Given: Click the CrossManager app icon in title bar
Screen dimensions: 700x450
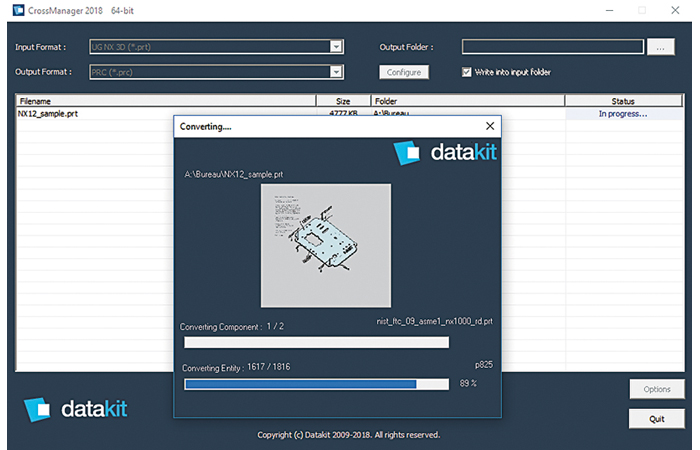Looking at the screenshot, I should pos(18,10).
